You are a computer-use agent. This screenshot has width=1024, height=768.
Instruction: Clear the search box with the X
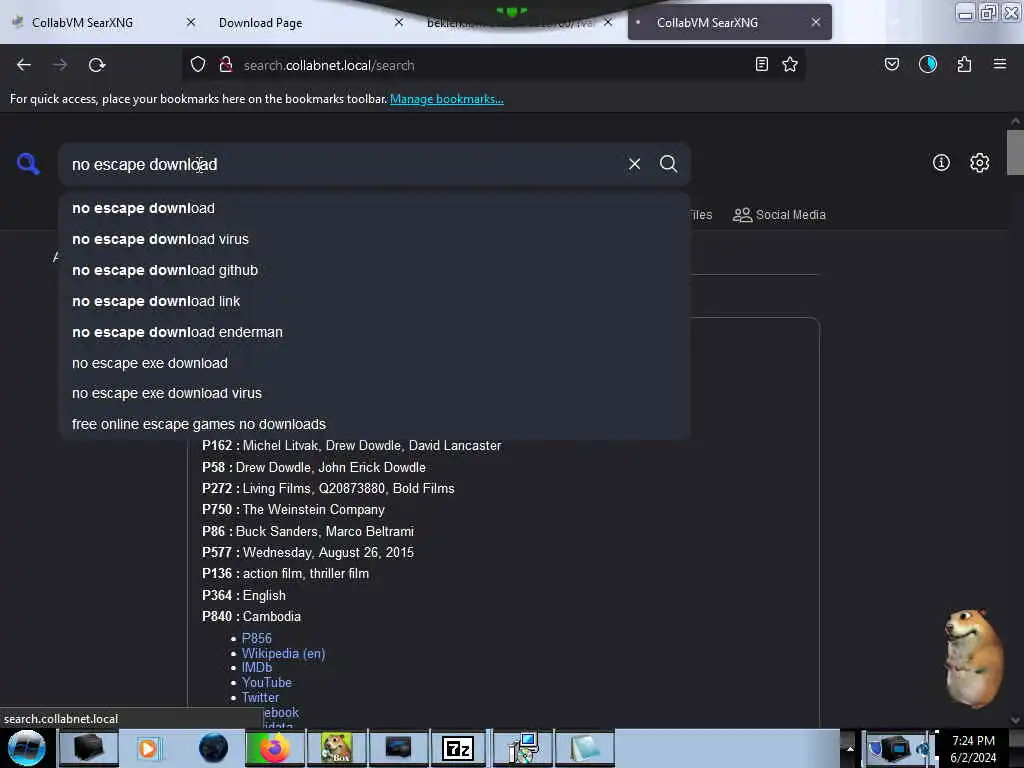[x=634, y=164]
